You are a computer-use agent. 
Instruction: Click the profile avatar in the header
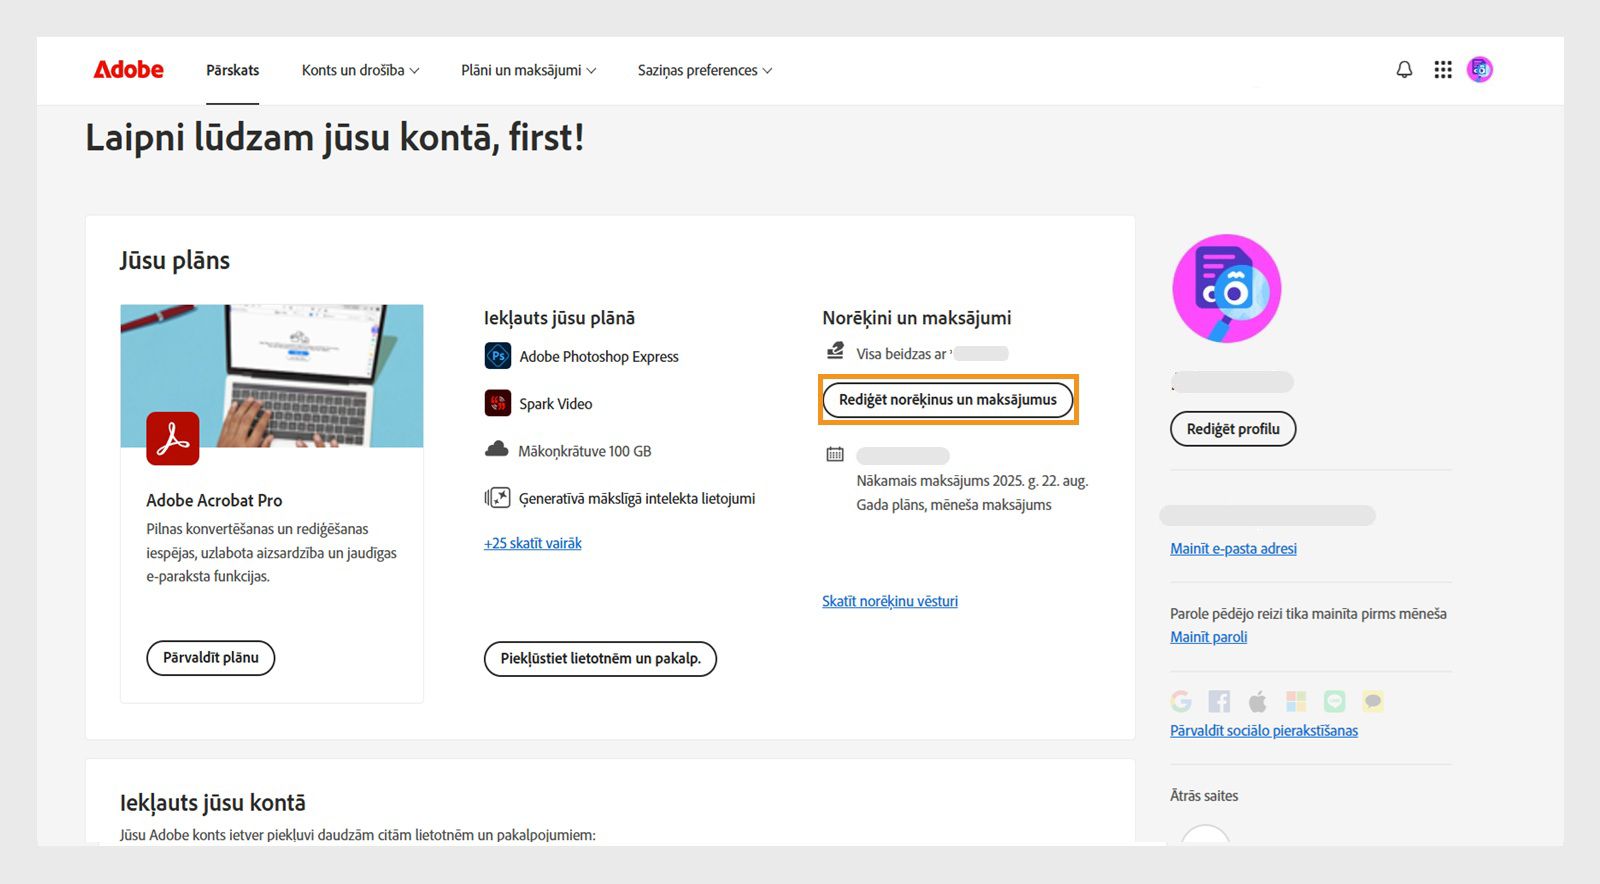[1480, 69]
